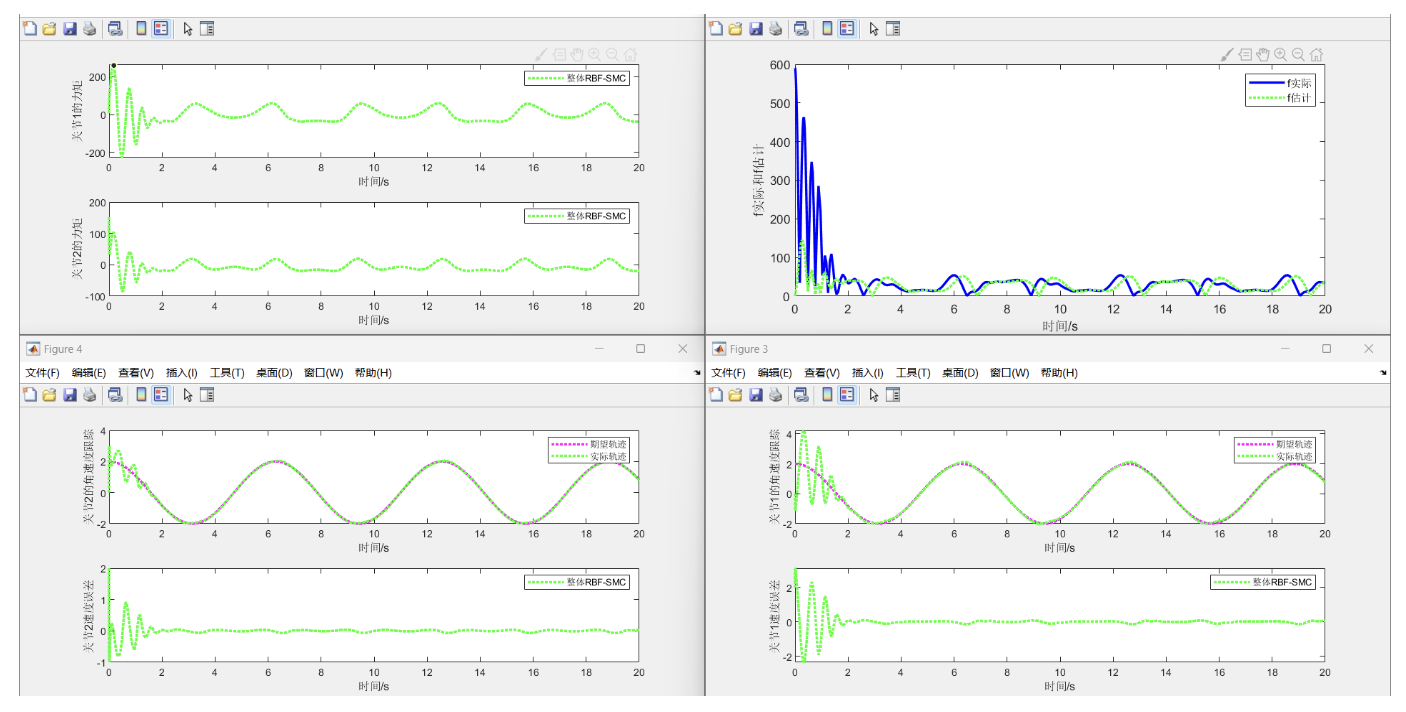Link plot icon in torque plot window
Viewport: 1406px width, 712px height.
pyautogui.click(x=115, y=29)
